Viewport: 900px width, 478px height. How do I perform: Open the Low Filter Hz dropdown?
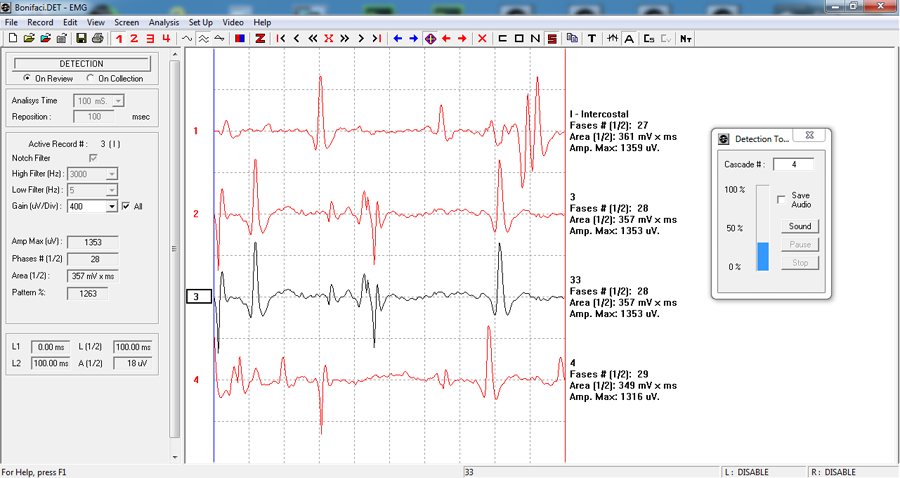[111, 190]
